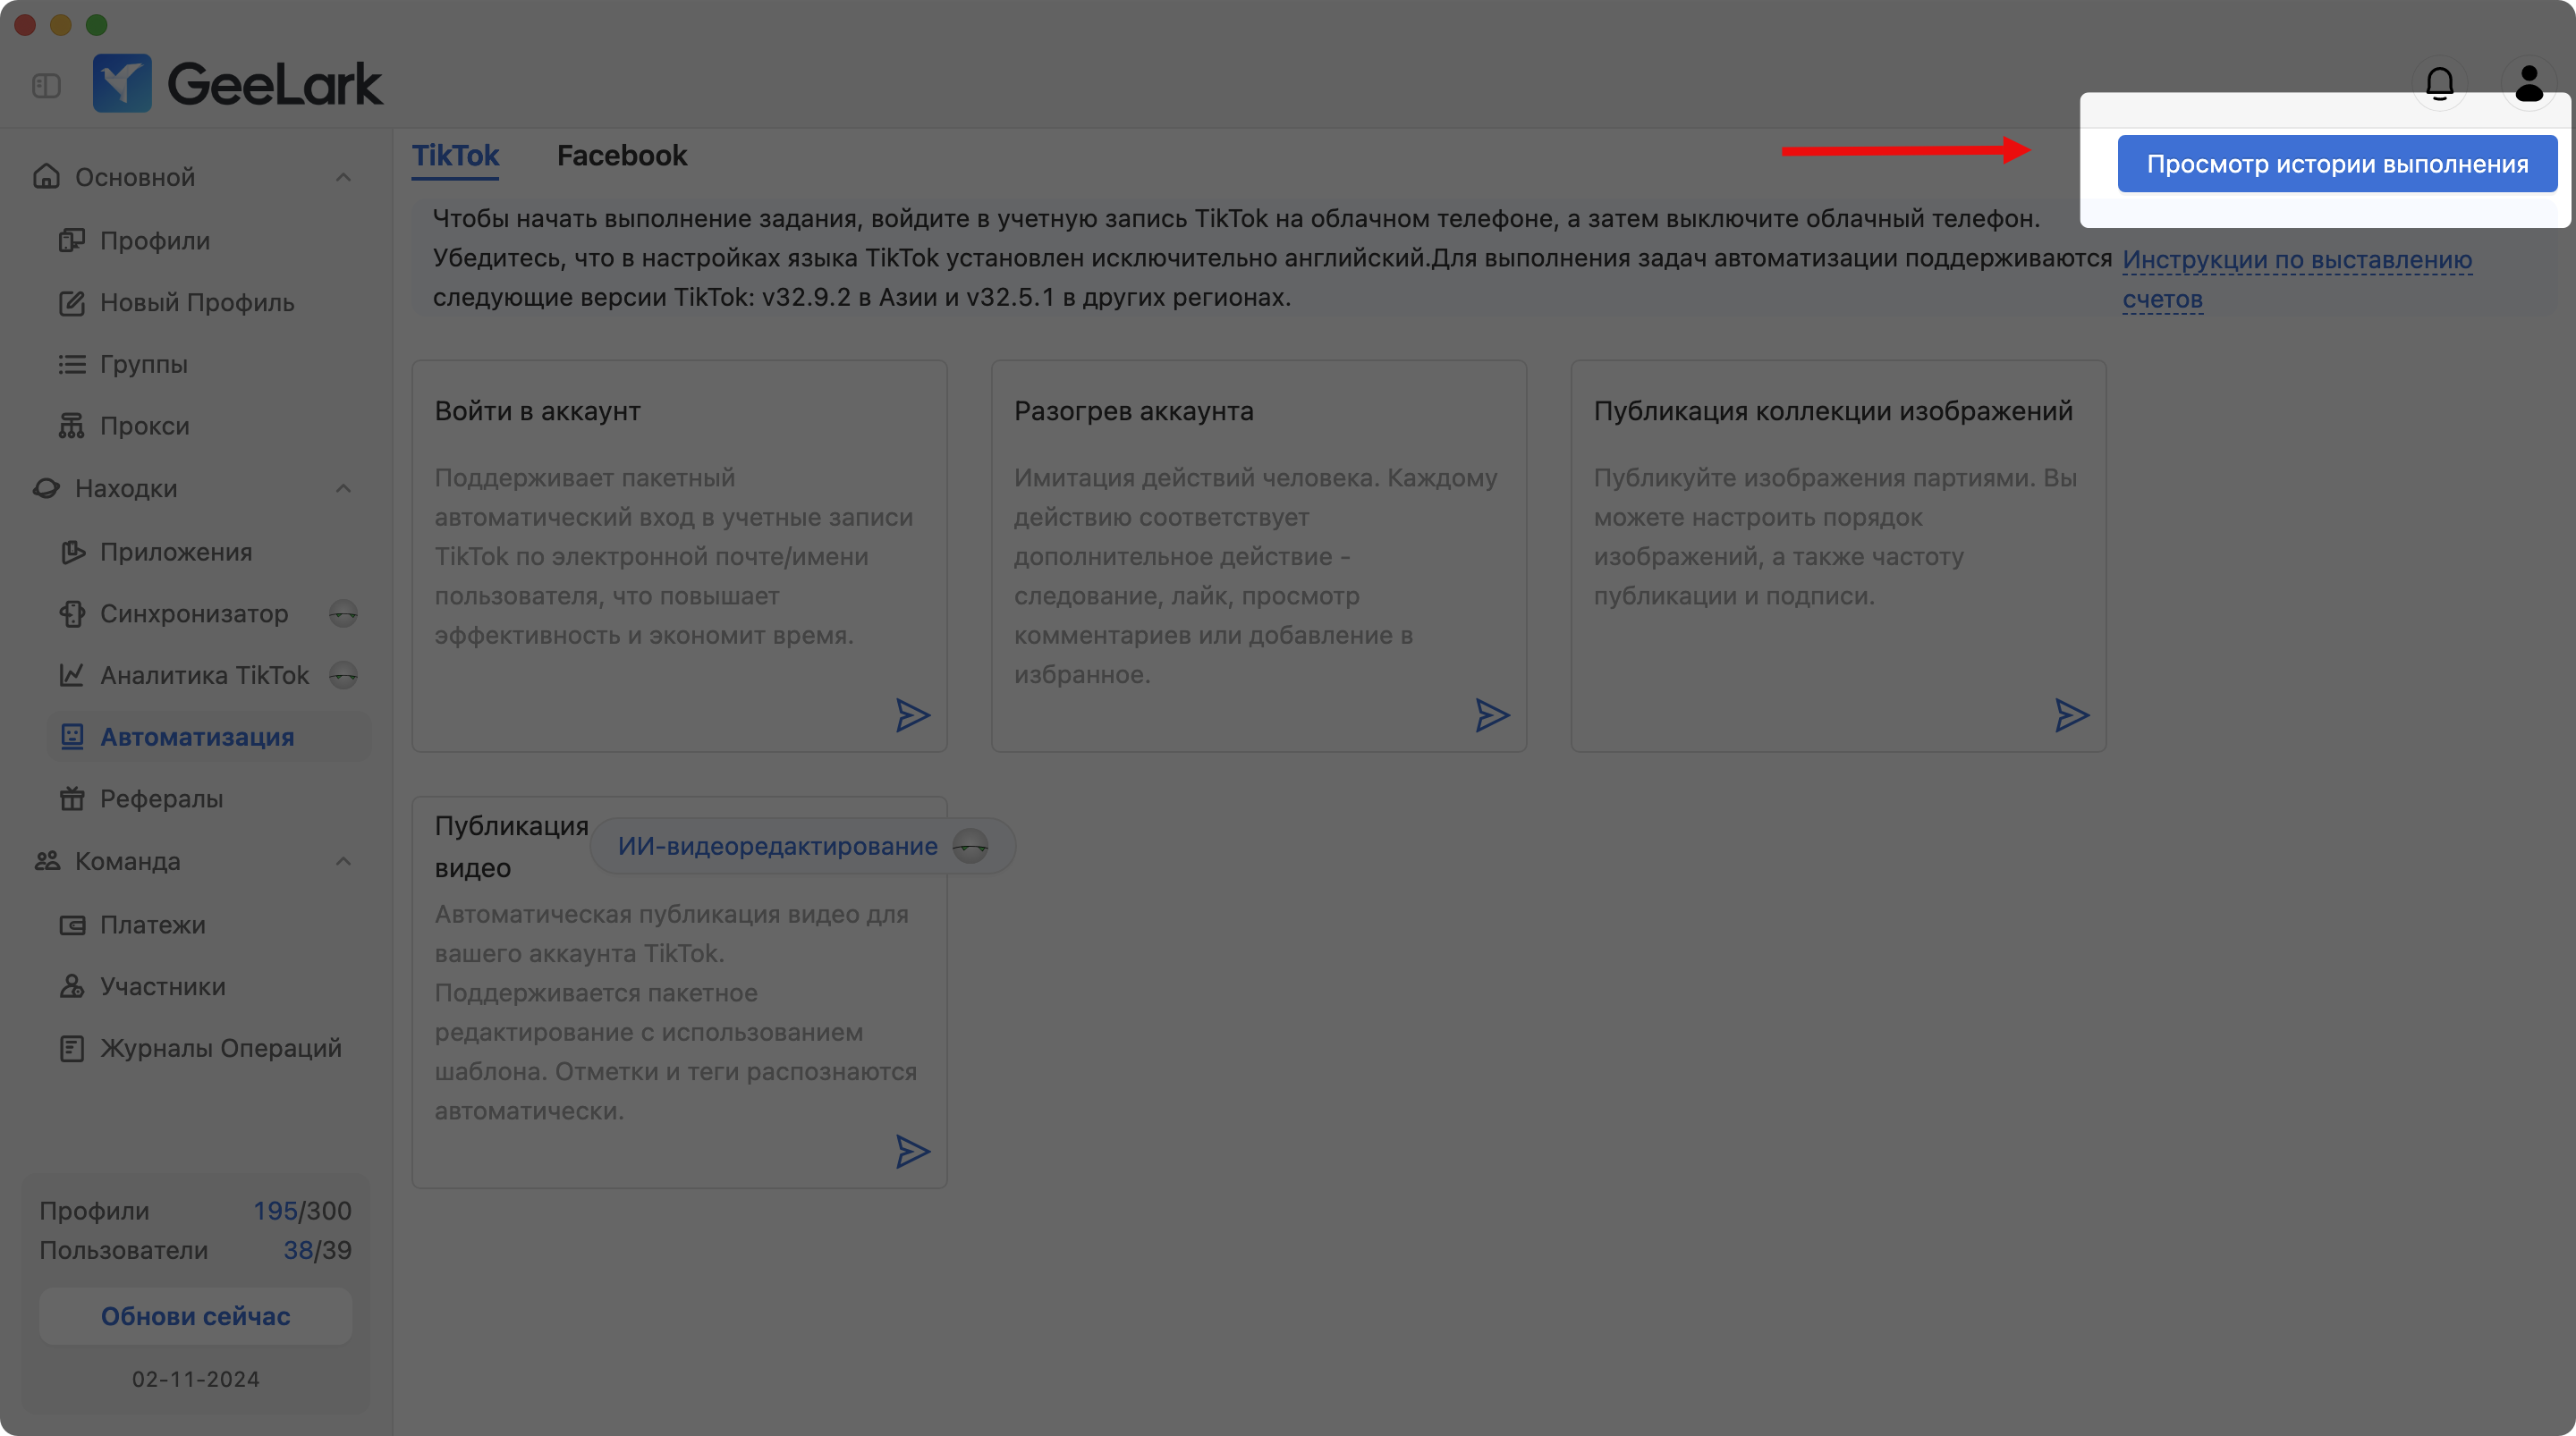Click Просмотр истории выполнения button
Image resolution: width=2576 pixels, height=1436 pixels.
(2337, 164)
